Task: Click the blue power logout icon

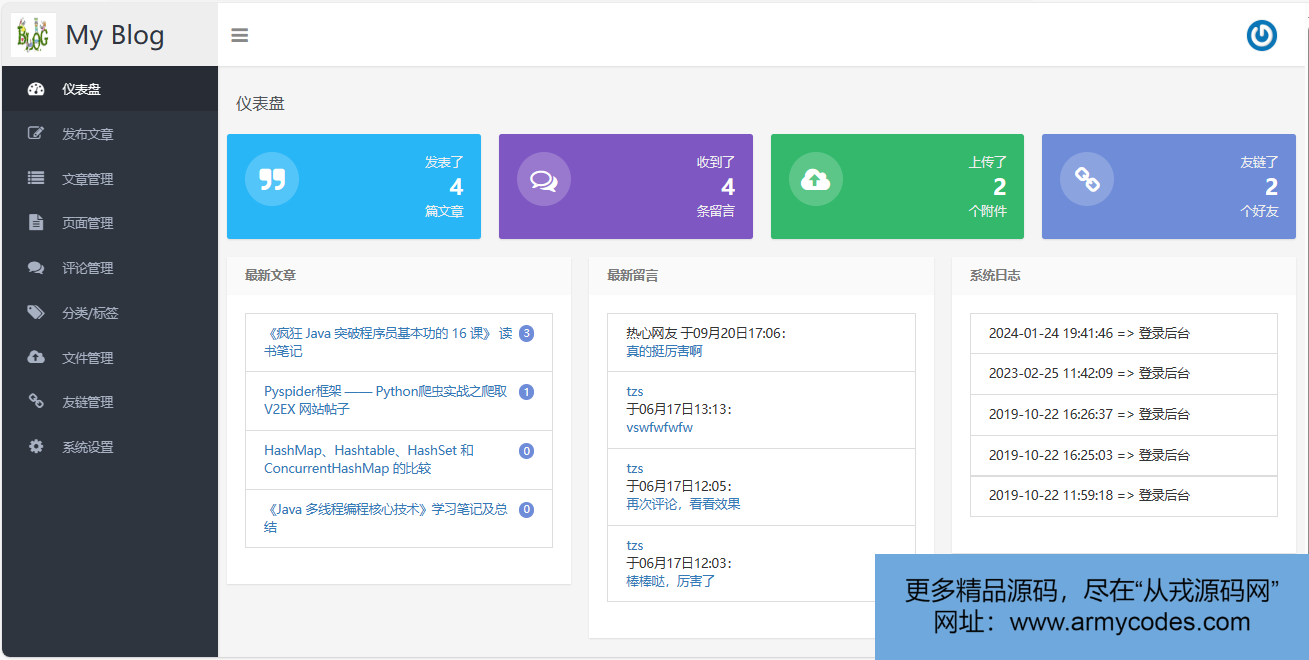Action: coord(1261,35)
